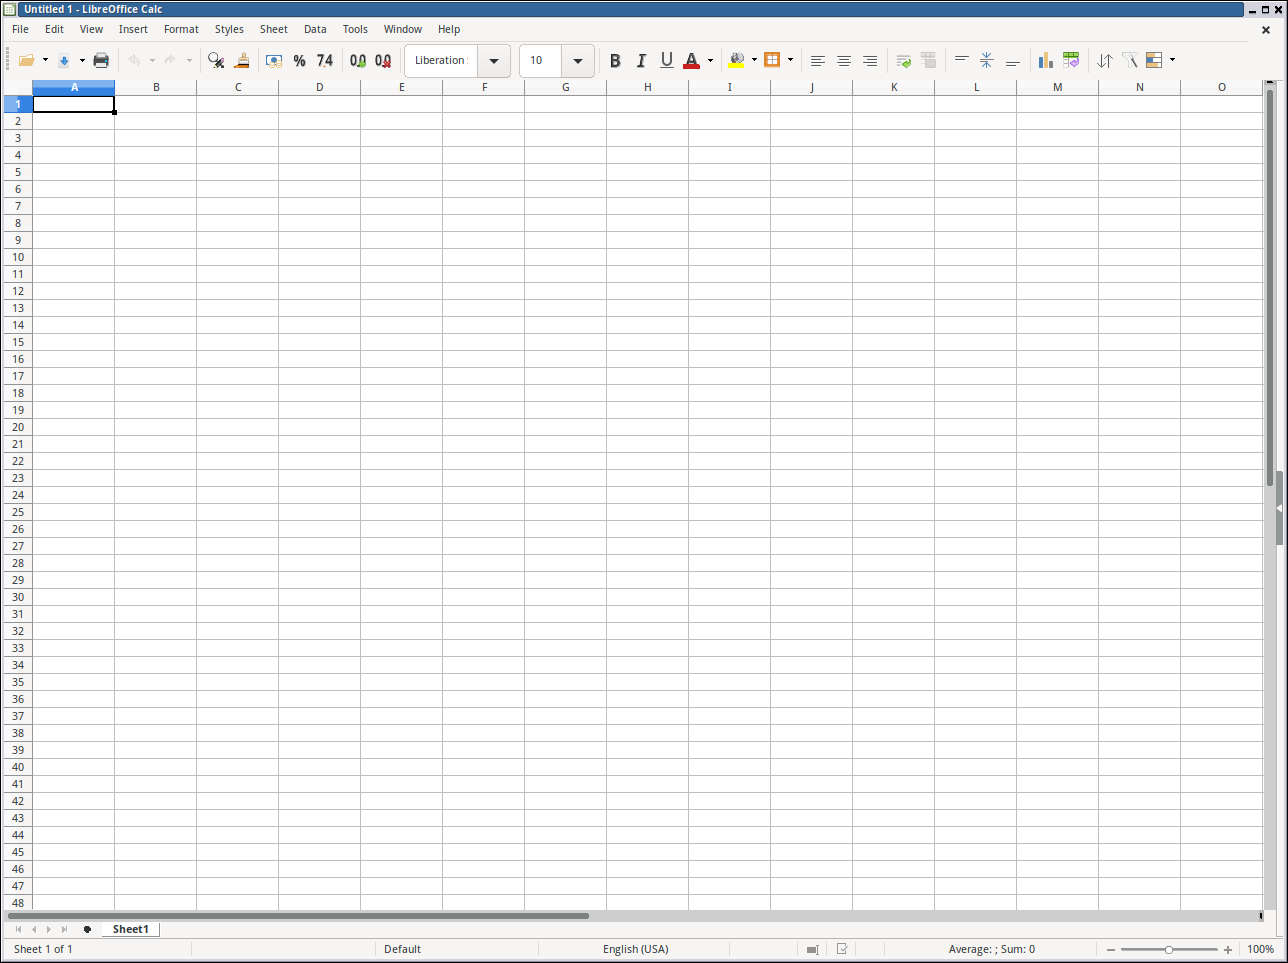Viewport: 1288px width, 963px height.
Task: Open the Tools menu
Action: tap(355, 29)
